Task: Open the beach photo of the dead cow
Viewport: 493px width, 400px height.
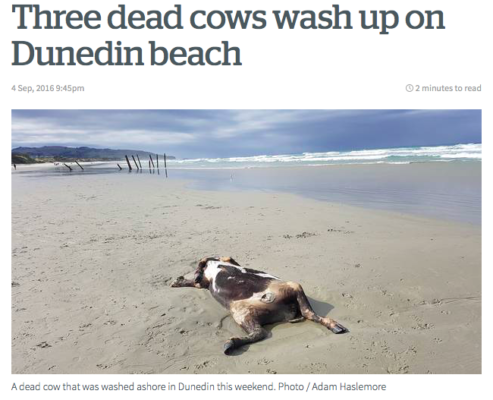Action: click(x=246, y=241)
